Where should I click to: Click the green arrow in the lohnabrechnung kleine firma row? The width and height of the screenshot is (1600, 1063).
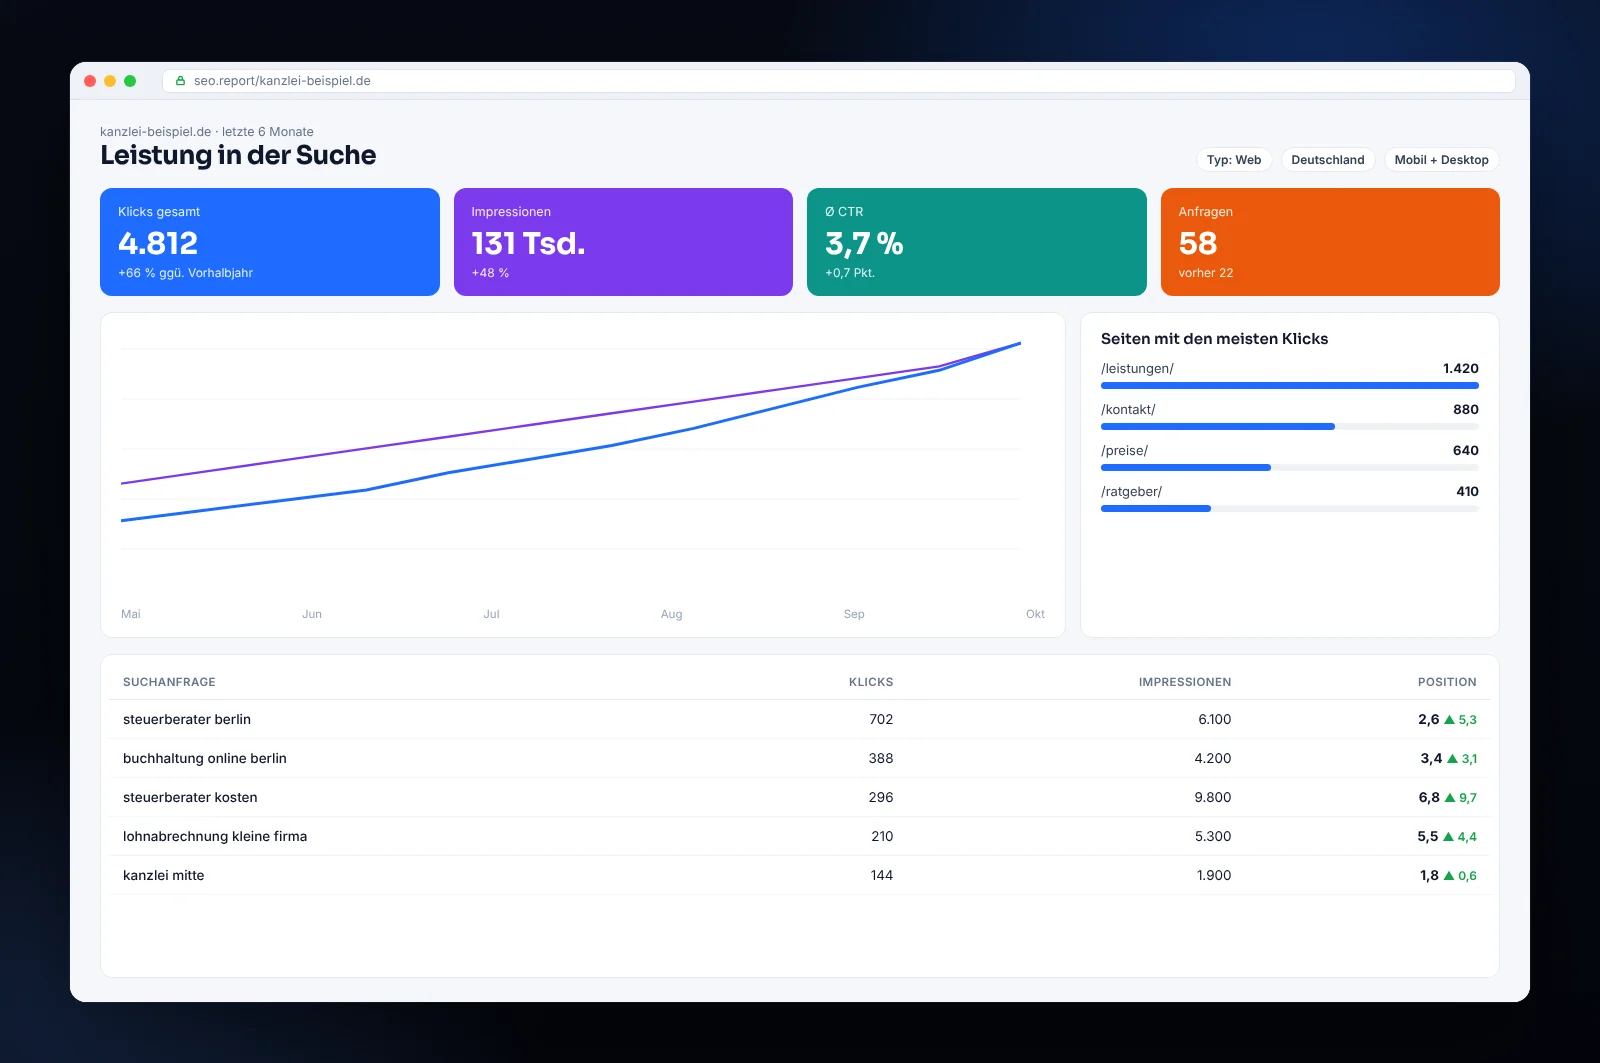[x=1448, y=836]
